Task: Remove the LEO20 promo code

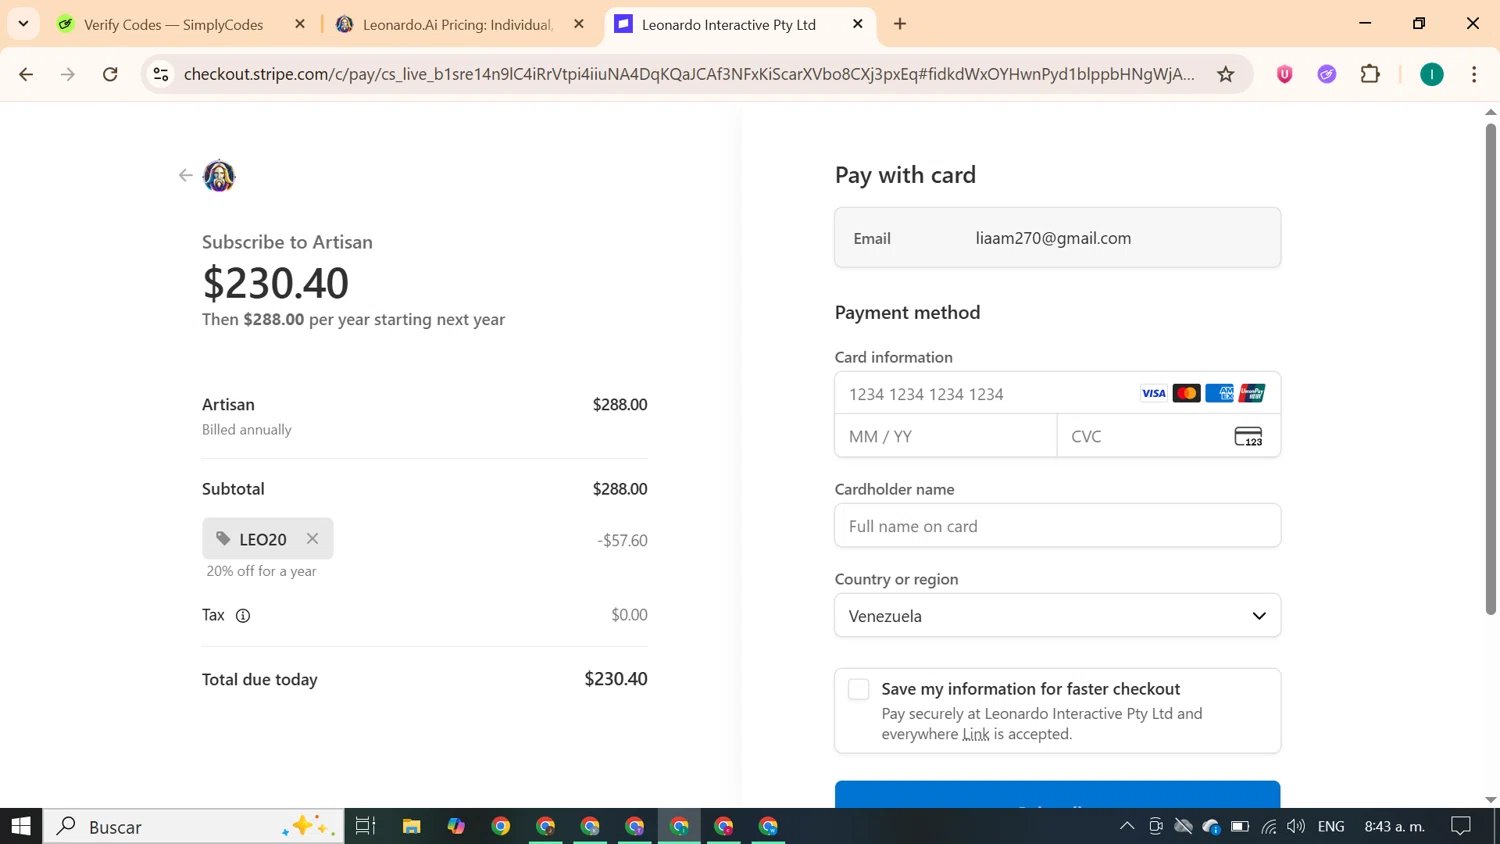Action: tap(313, 538)
